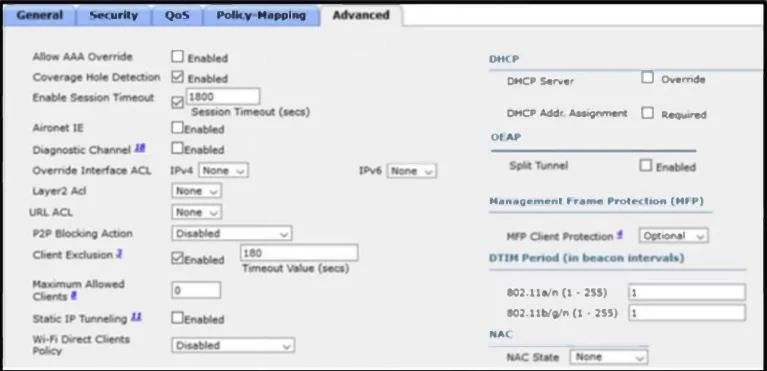Viewport: 767px width, 371px height.
Task: Open the NAC State dropdown
Action: tap(609, 357)
